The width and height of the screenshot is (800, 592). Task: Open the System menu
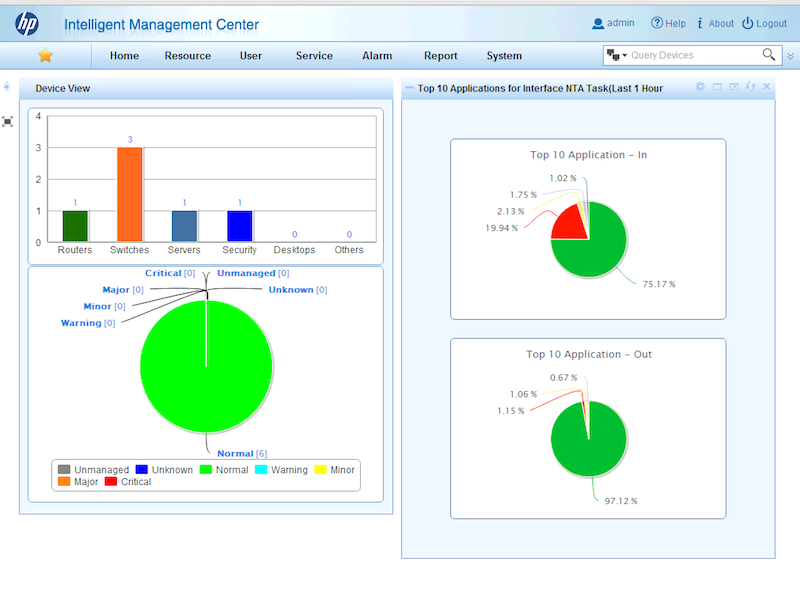click(x=504, y=56)
